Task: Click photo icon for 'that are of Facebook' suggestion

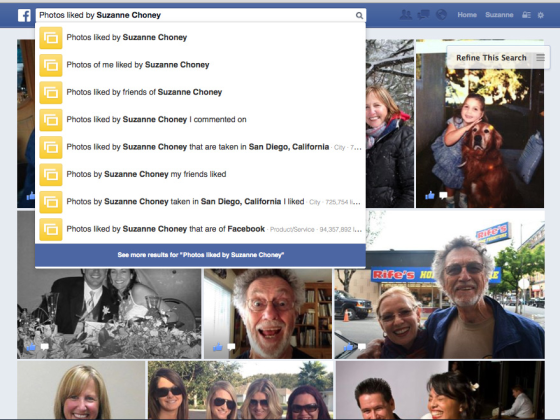Action: pos(51,229)
